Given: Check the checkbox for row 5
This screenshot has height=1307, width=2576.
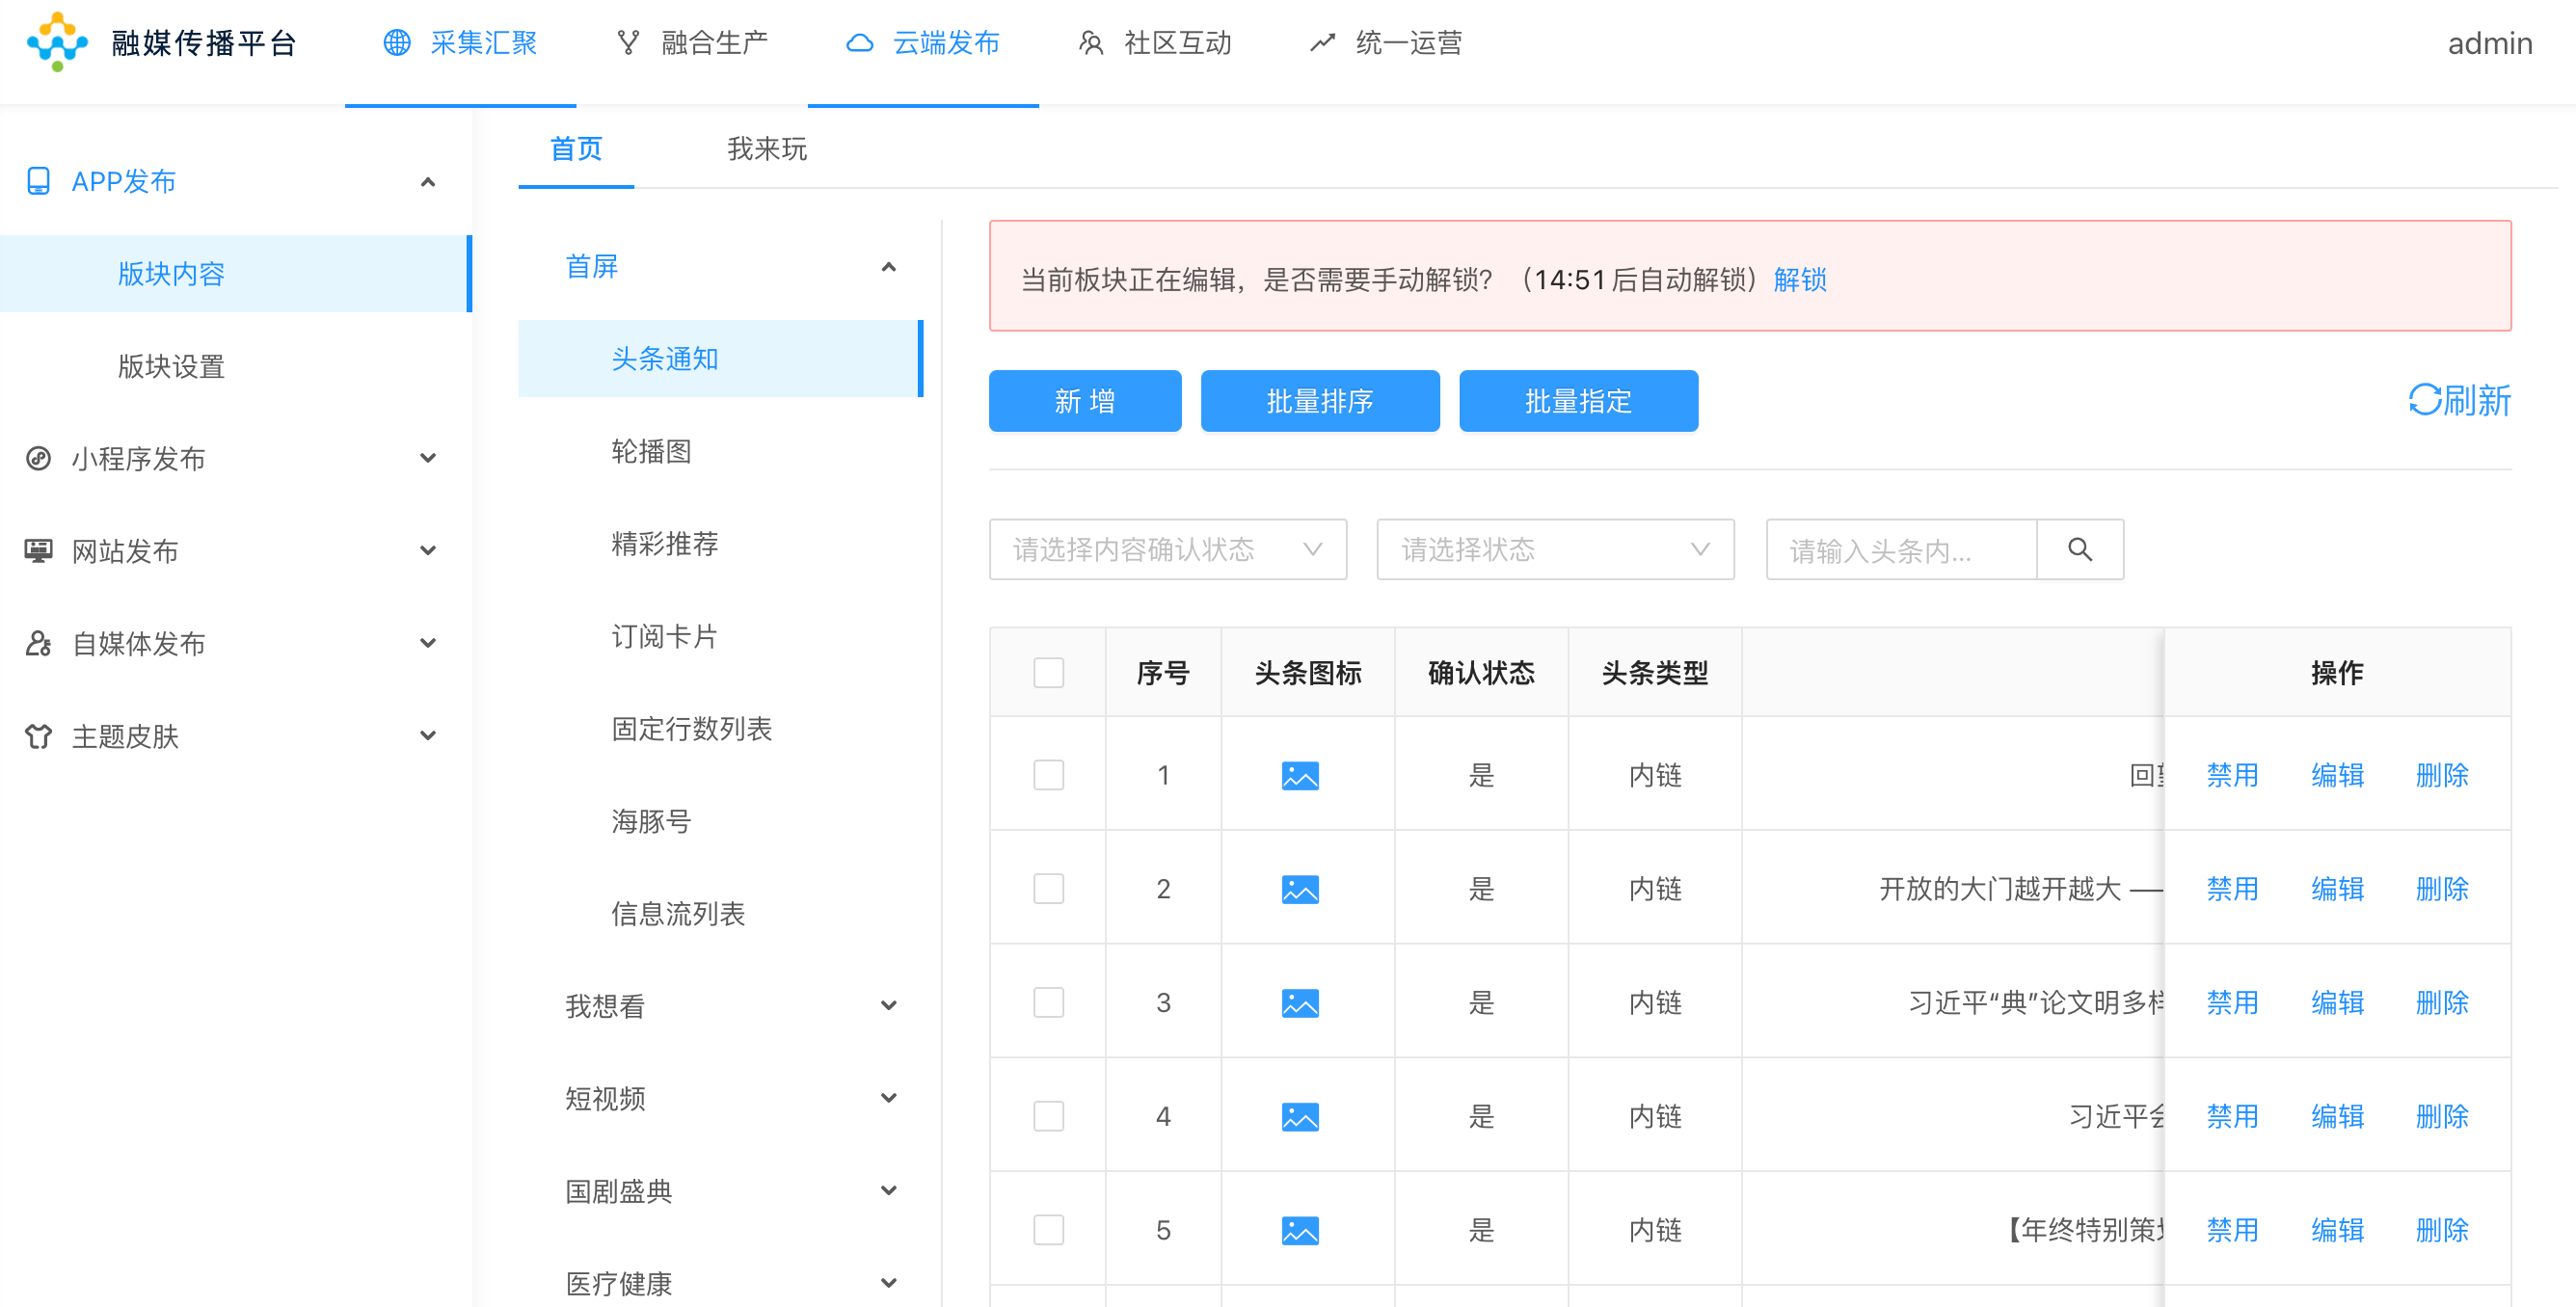Looking at the screenshot, I should 1048,1230.
